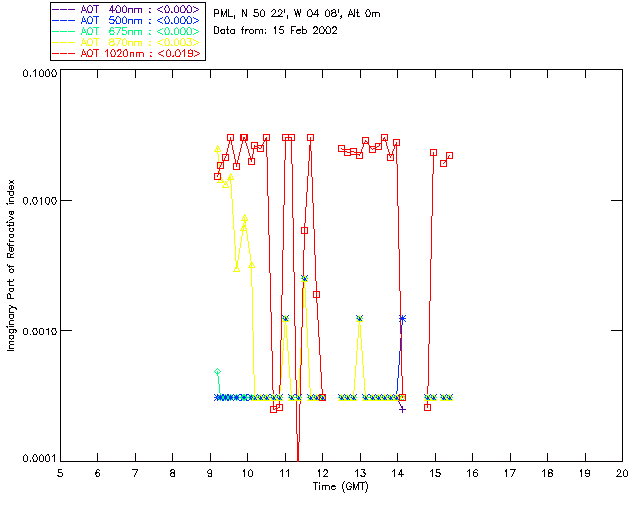Viewport: 640px width, 512px height.
Task: Click the AOT 675nm legend entry
Action: pyautogui.click(x=127, y=31)
